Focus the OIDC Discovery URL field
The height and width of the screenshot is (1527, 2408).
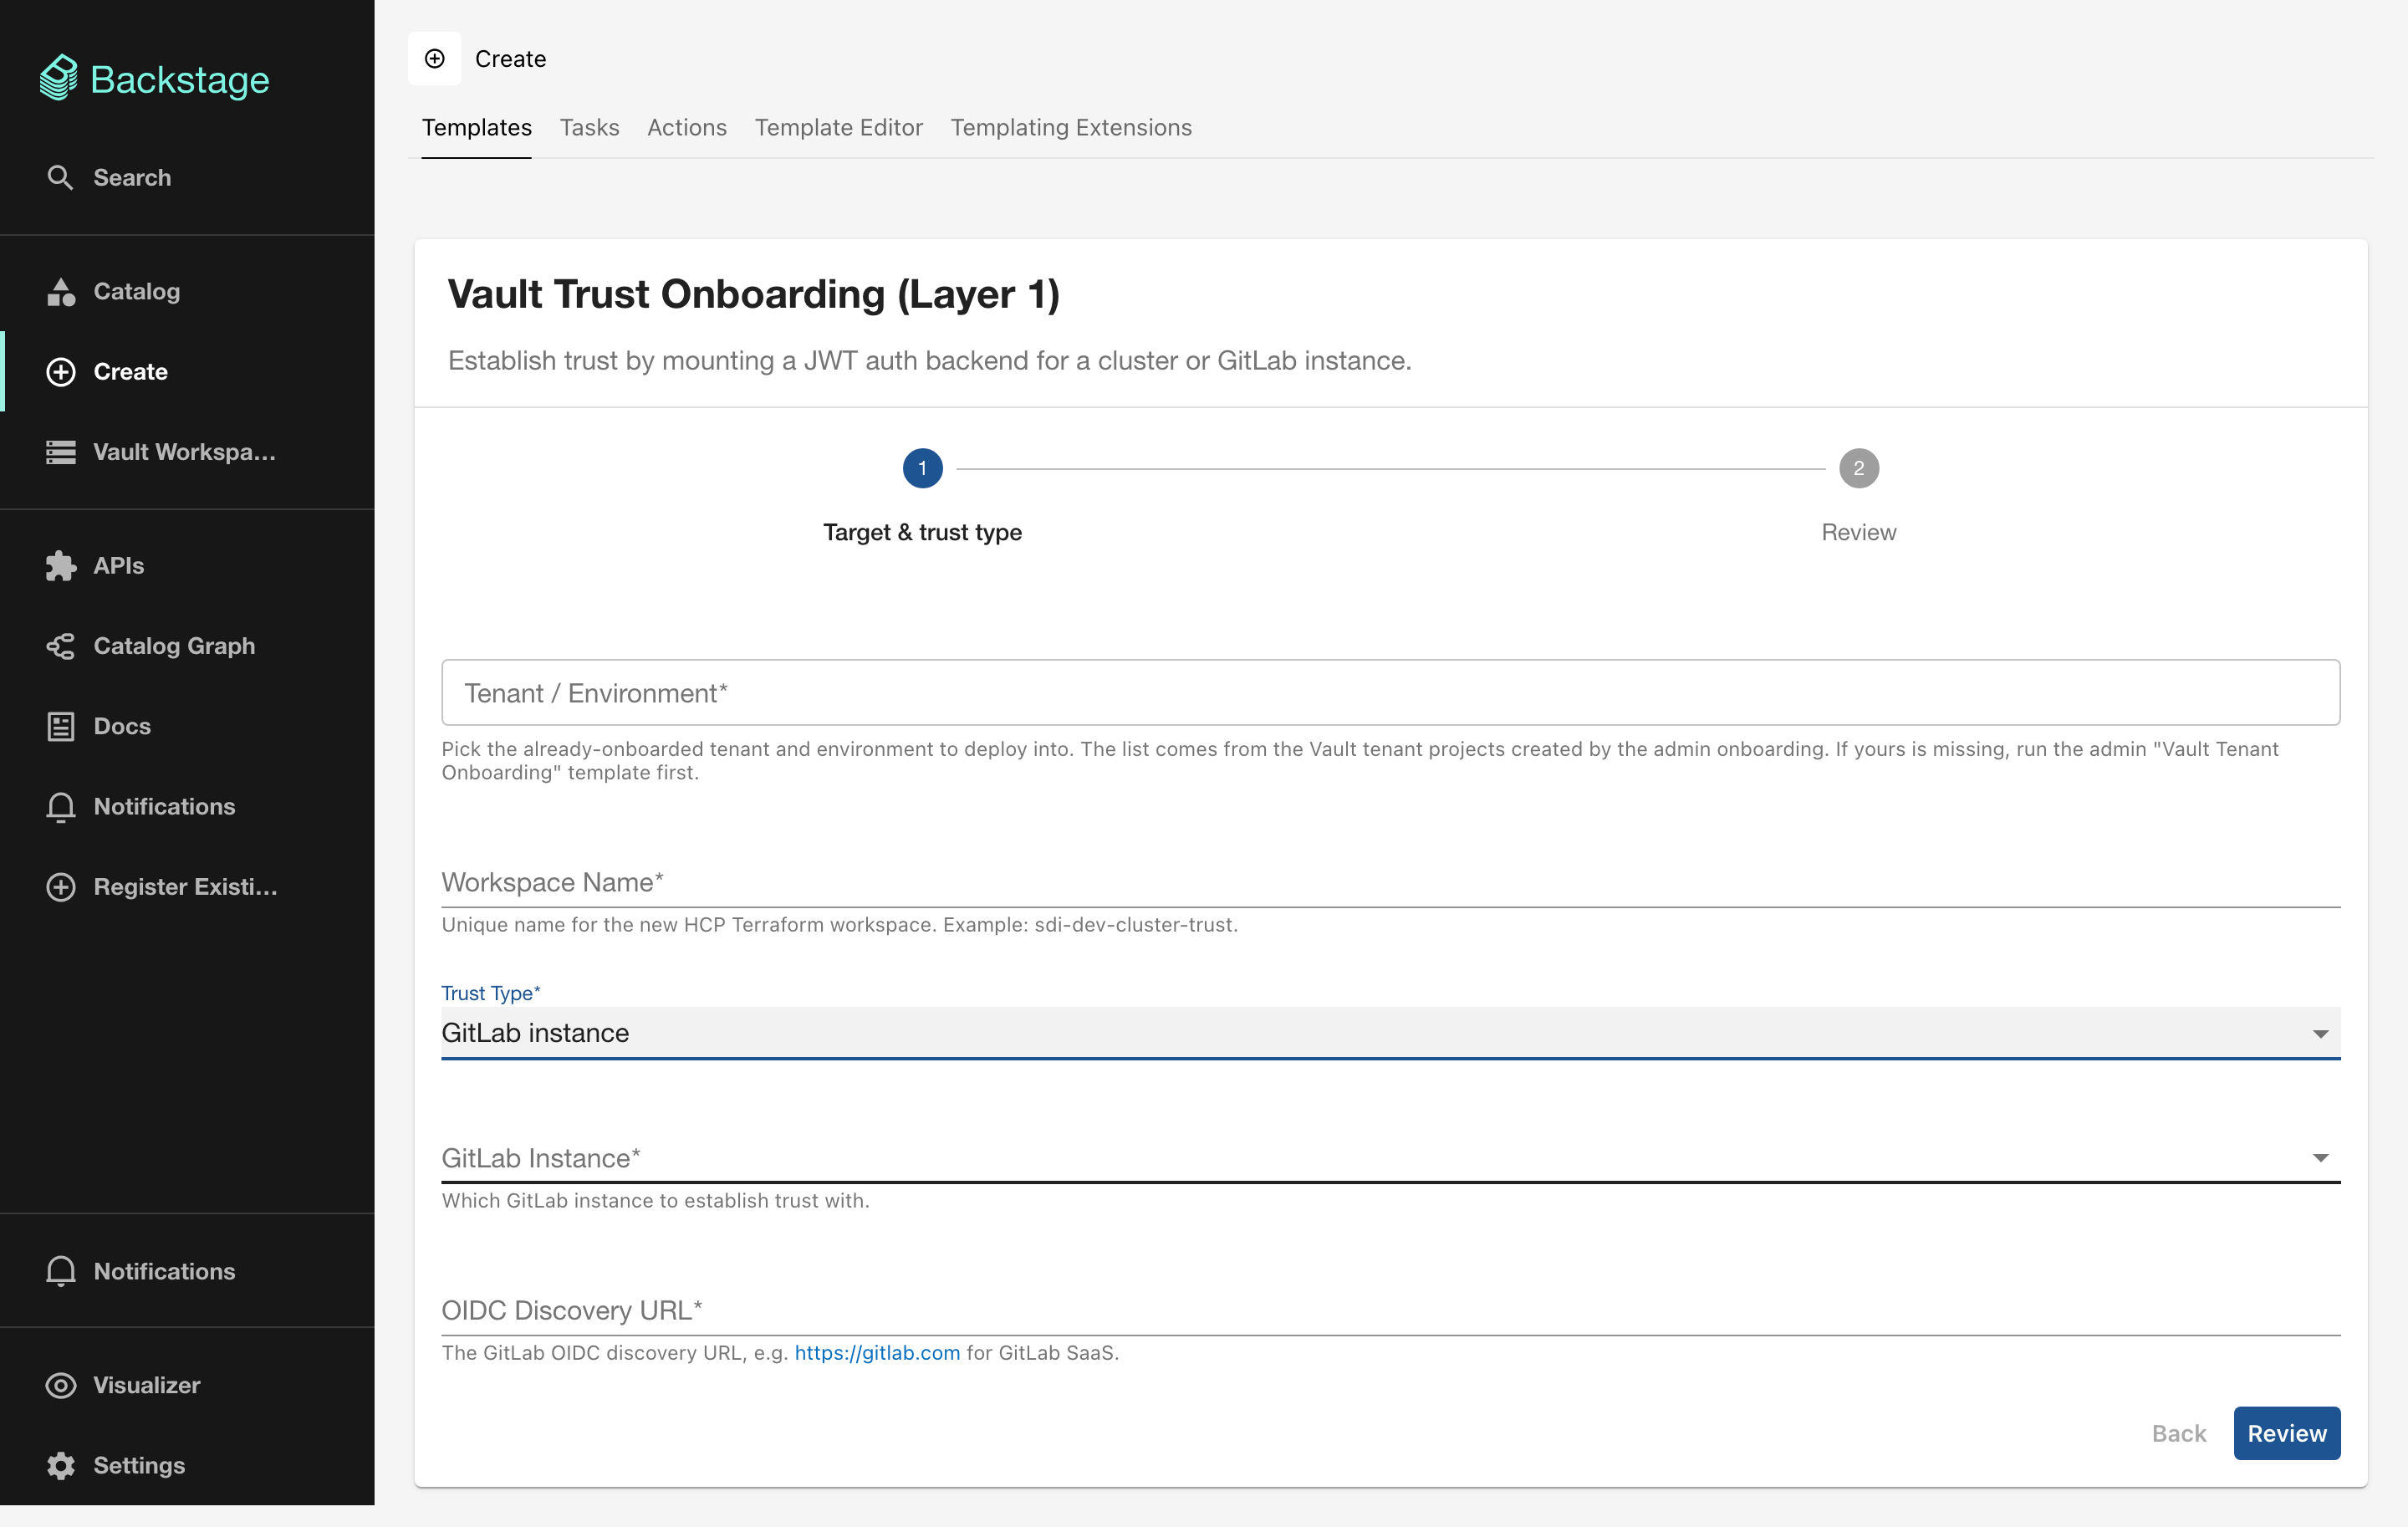point(1390,1311)
